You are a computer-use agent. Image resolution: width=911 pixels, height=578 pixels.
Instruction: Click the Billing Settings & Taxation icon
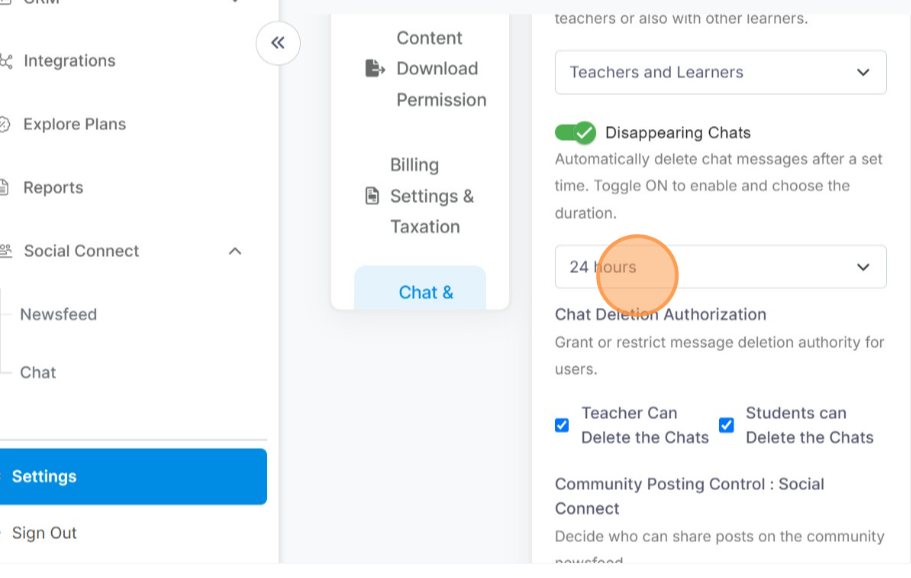pyautogui.click(x=373, y=196)
